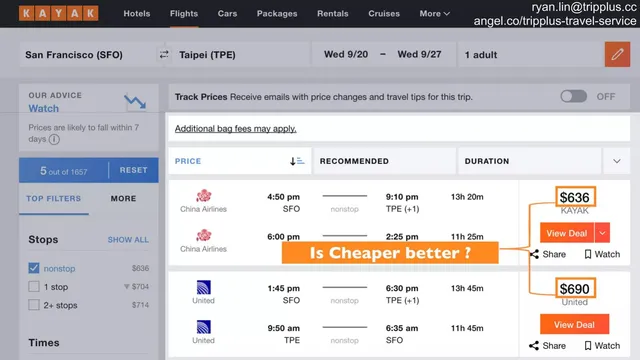
Task: Click SHOW ALL stops link
Action: [x=128, y=240]
